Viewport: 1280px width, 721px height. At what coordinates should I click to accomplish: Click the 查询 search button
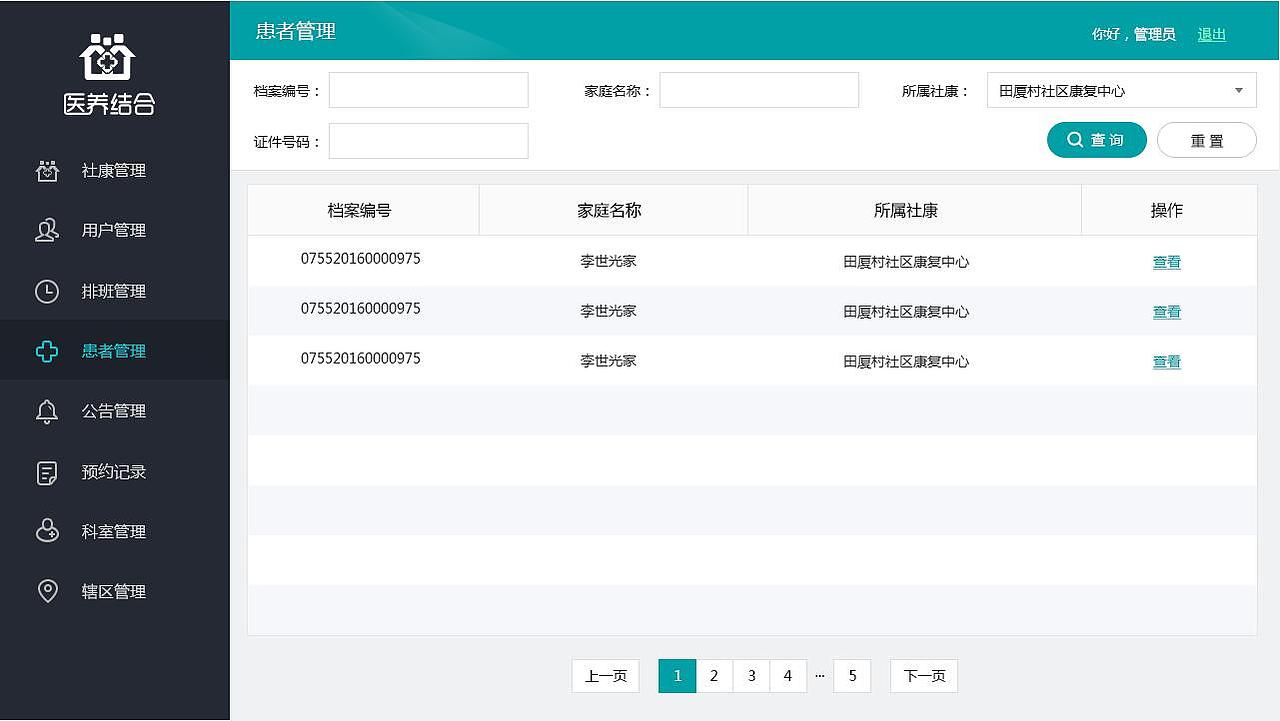coord(1097,140)
